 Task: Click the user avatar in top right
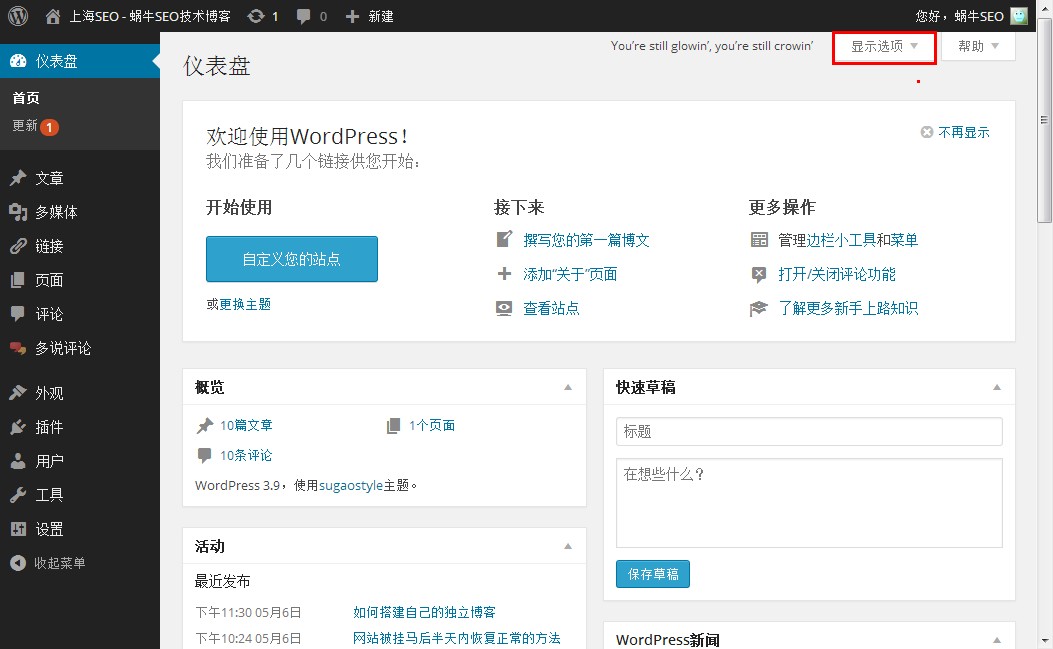(1018, 16)
